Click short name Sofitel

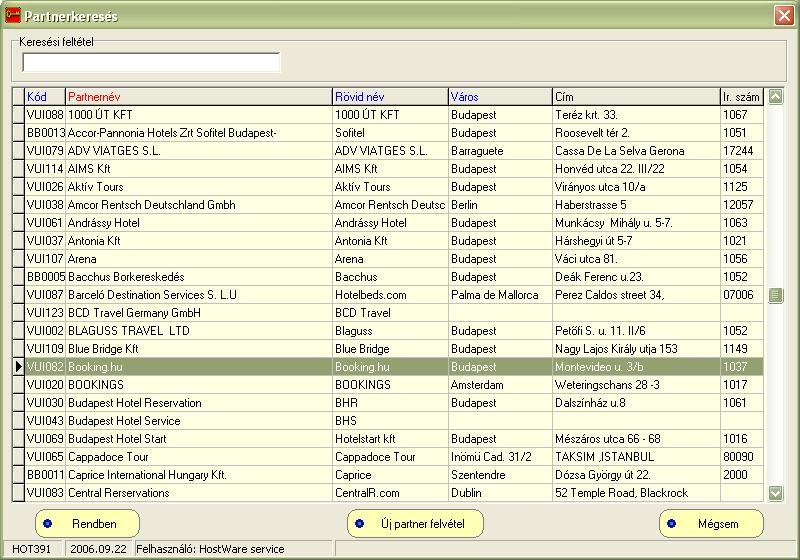(x=349, y=133)
